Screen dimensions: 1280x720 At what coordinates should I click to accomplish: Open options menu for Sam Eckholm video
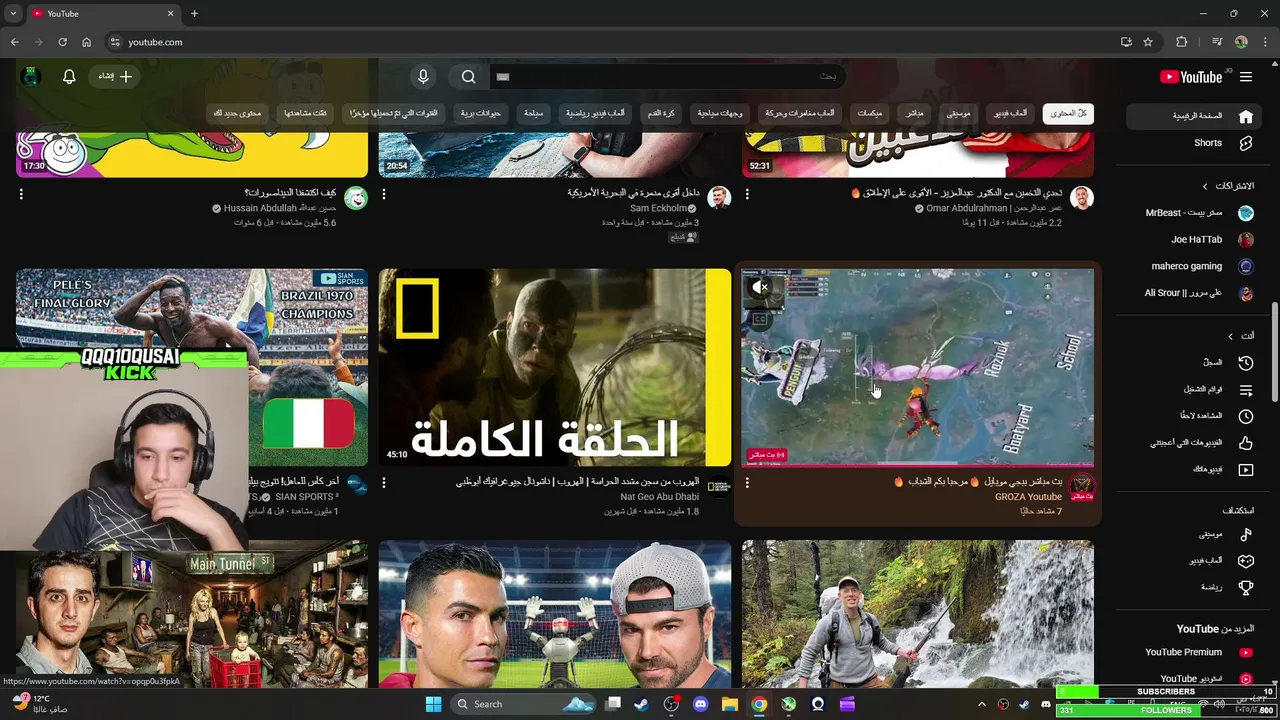click(x=384, y=194)
